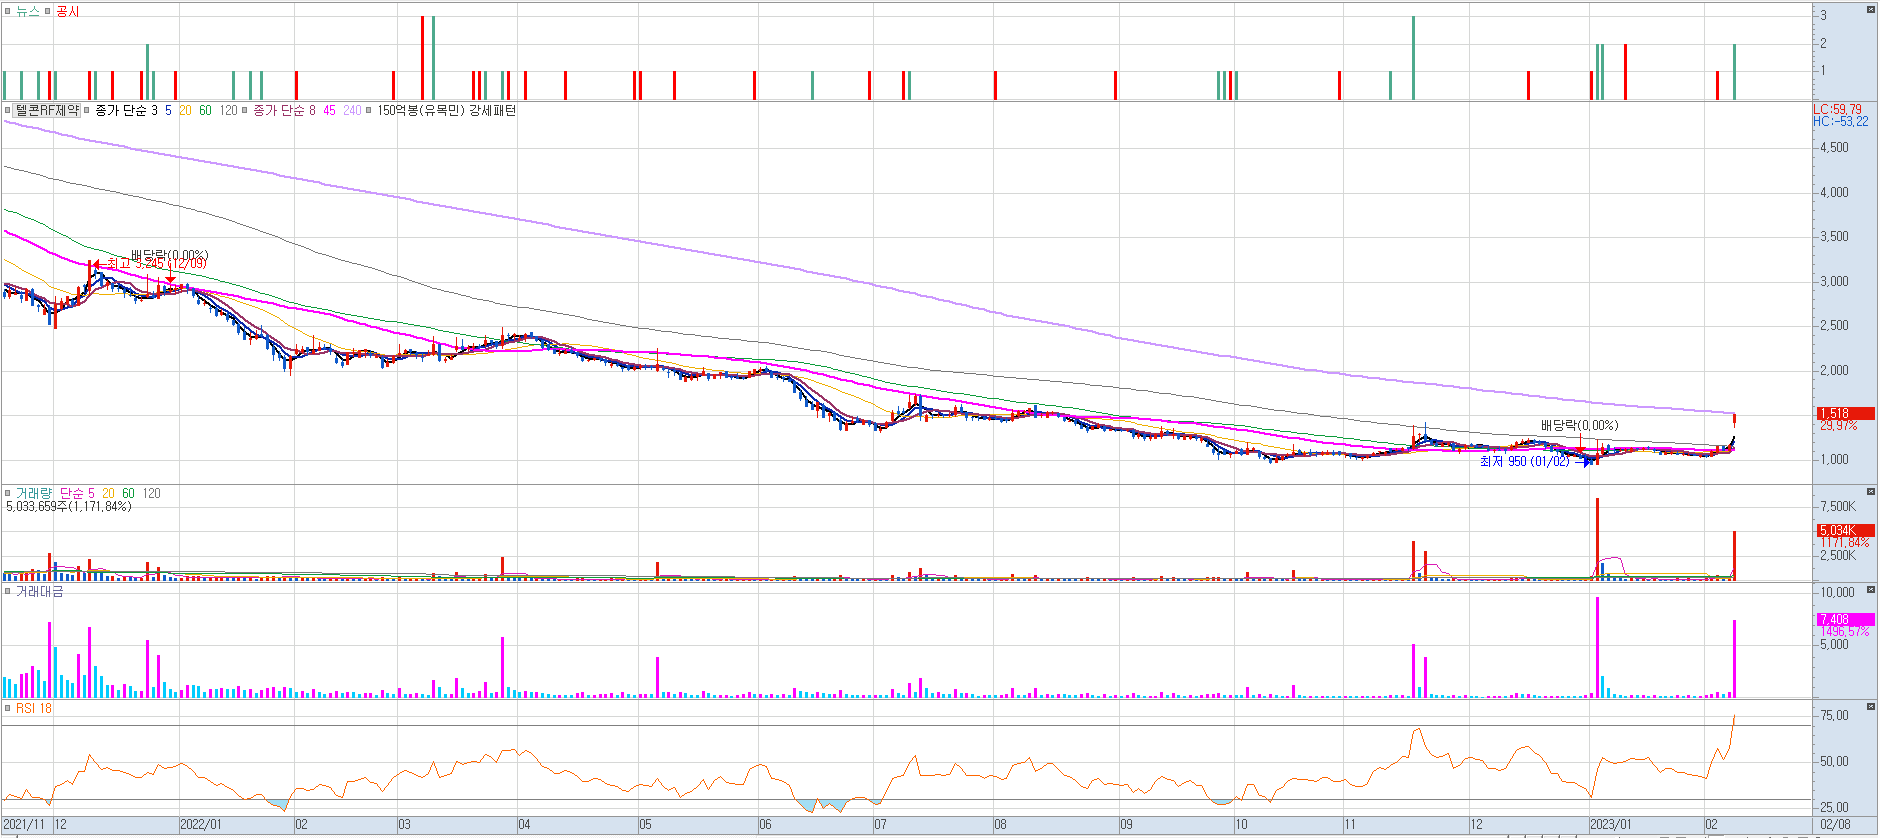Click the 1171.84% volume change label
The width and height of the screenshot is (1880, 838).
(1844, 542)
